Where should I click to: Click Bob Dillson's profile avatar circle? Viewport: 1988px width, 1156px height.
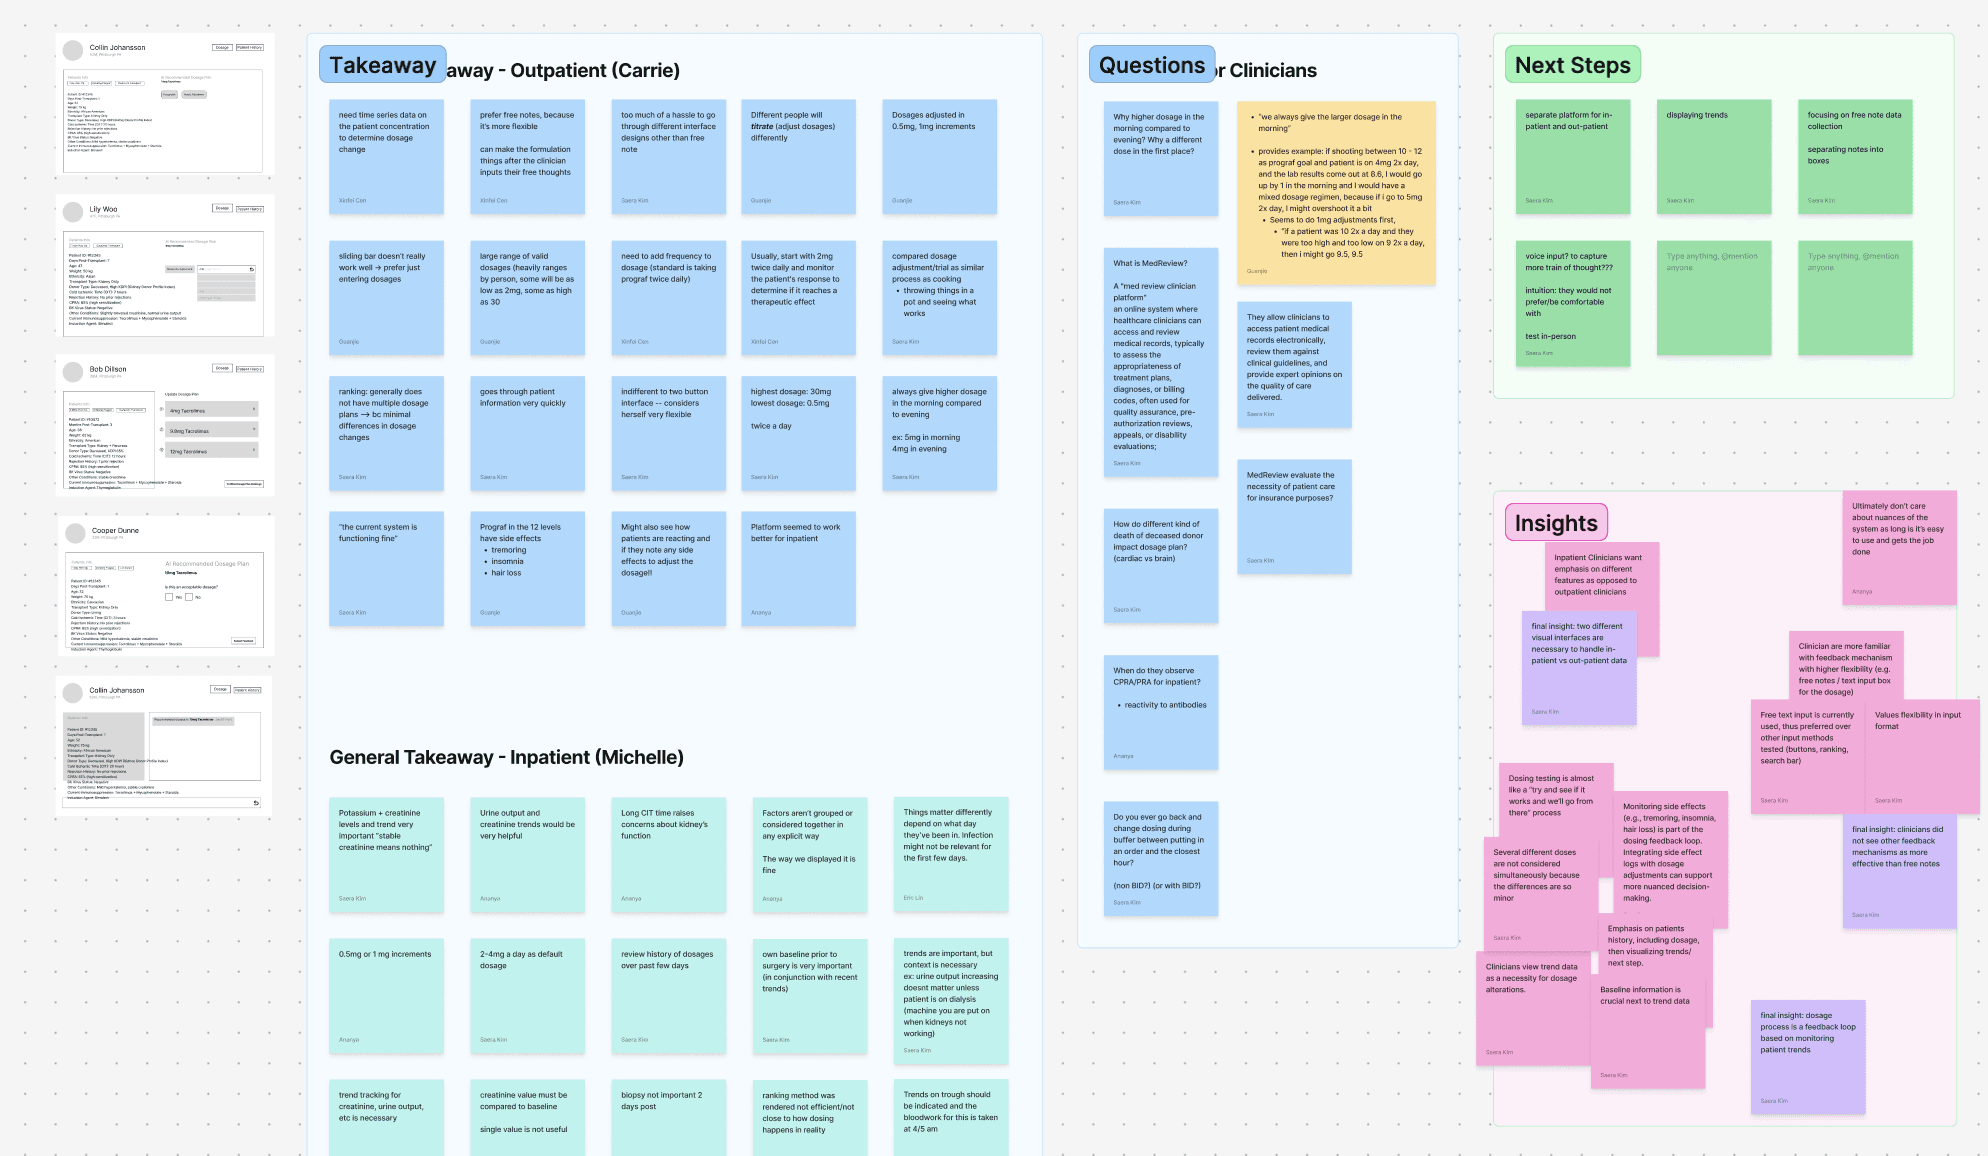73,372
